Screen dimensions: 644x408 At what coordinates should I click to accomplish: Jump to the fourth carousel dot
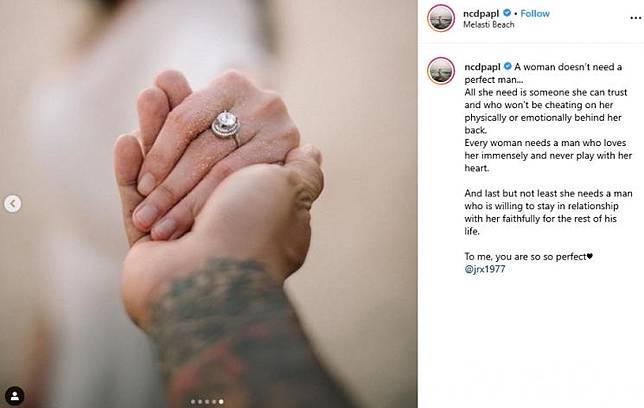(x=214, y=401)
